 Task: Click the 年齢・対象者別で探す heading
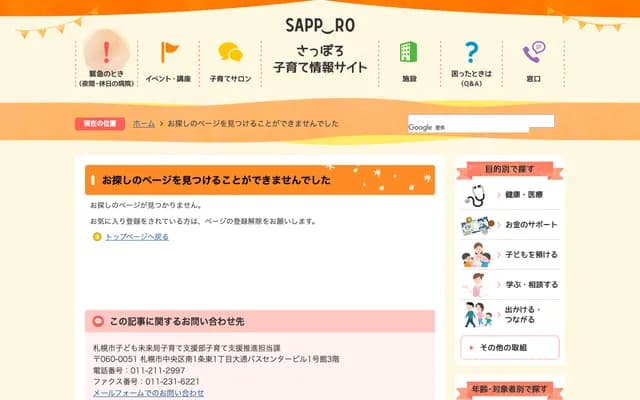click(510, 389)
